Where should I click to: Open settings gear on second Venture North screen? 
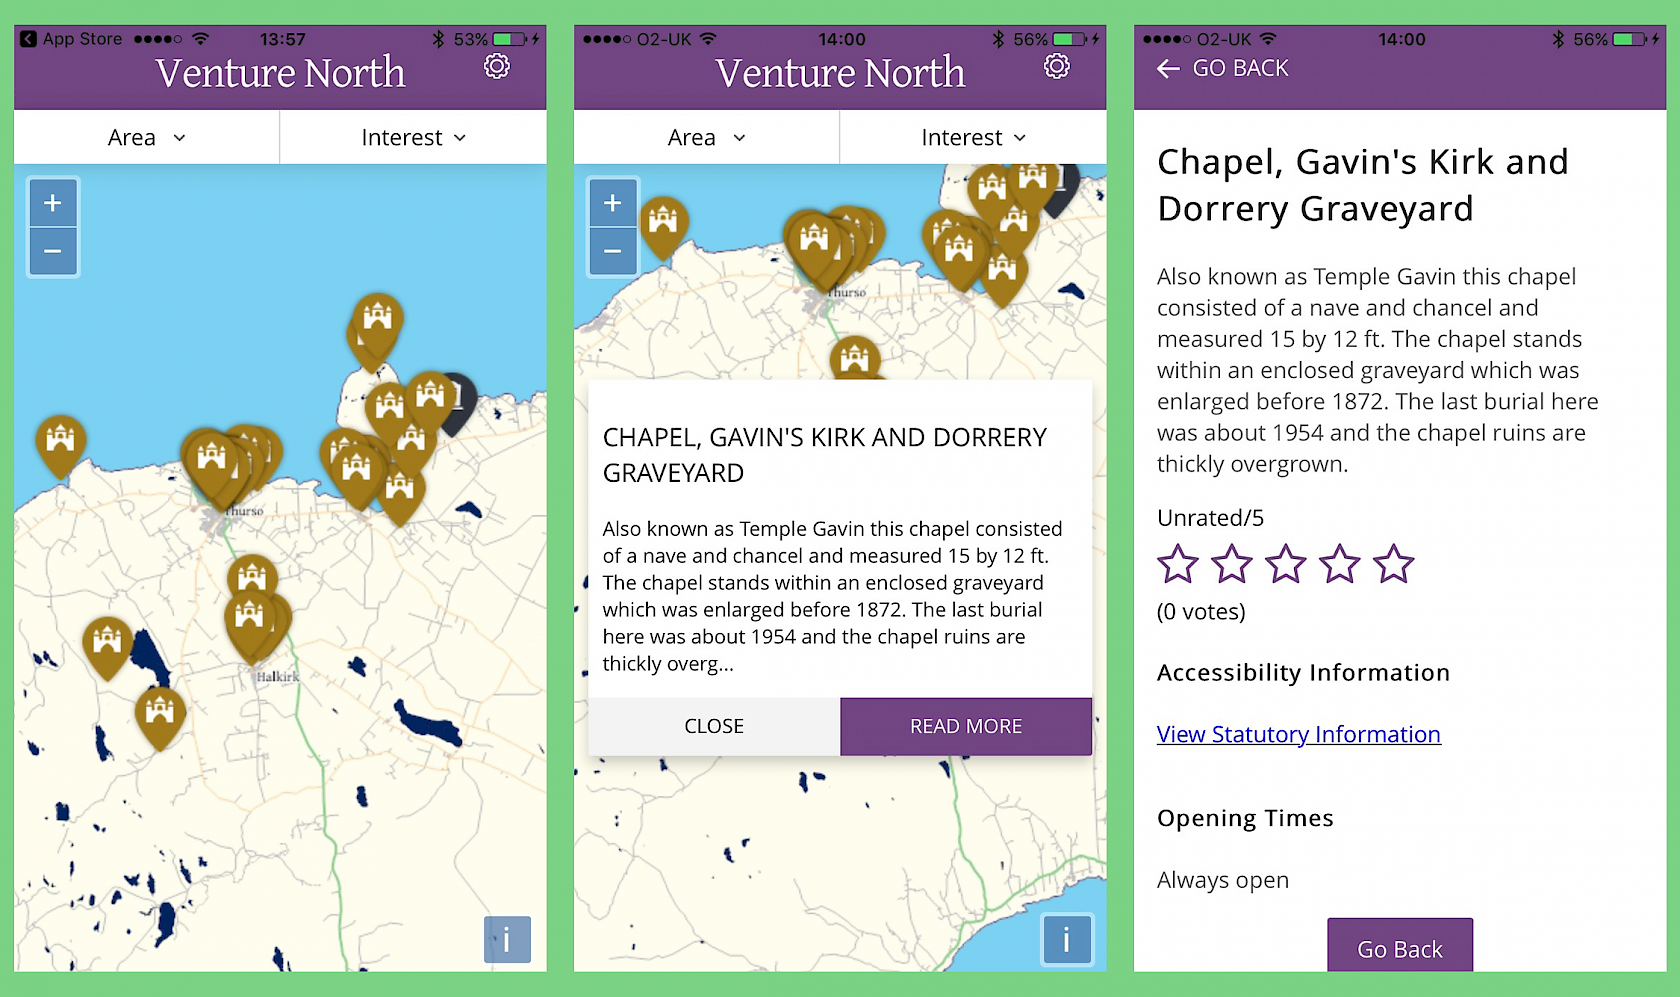tap(1057, 66)
